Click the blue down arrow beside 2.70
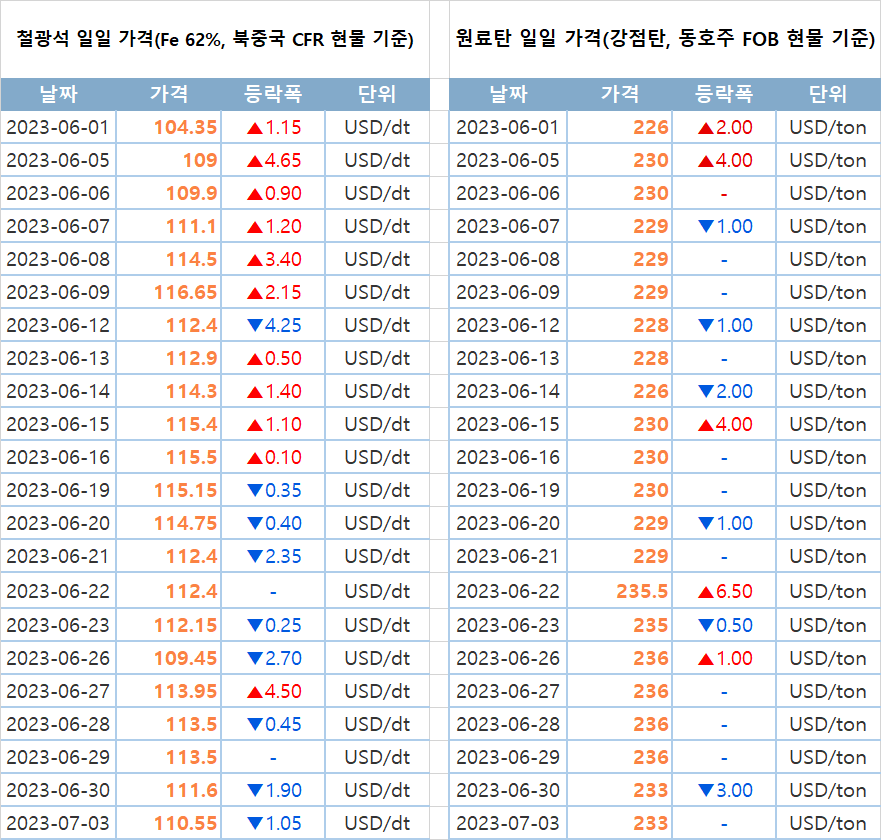The width and height of the screenshot is (881, 840). (254, 658)
